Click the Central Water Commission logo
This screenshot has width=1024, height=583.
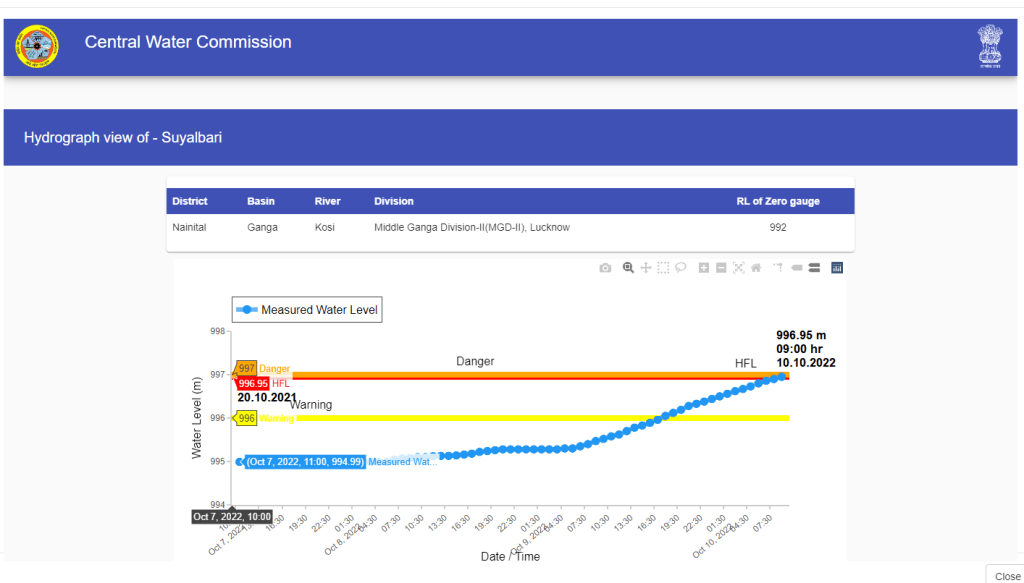(x=37, y=44)
